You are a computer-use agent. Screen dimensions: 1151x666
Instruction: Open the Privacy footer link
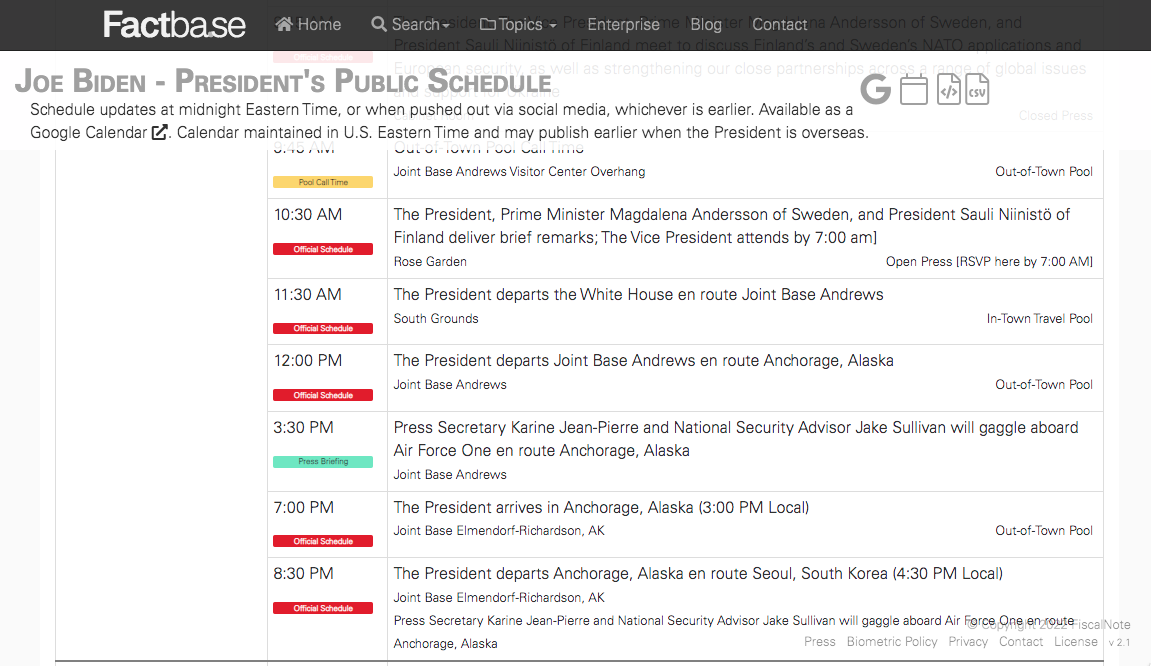click(x=968, y=641)
